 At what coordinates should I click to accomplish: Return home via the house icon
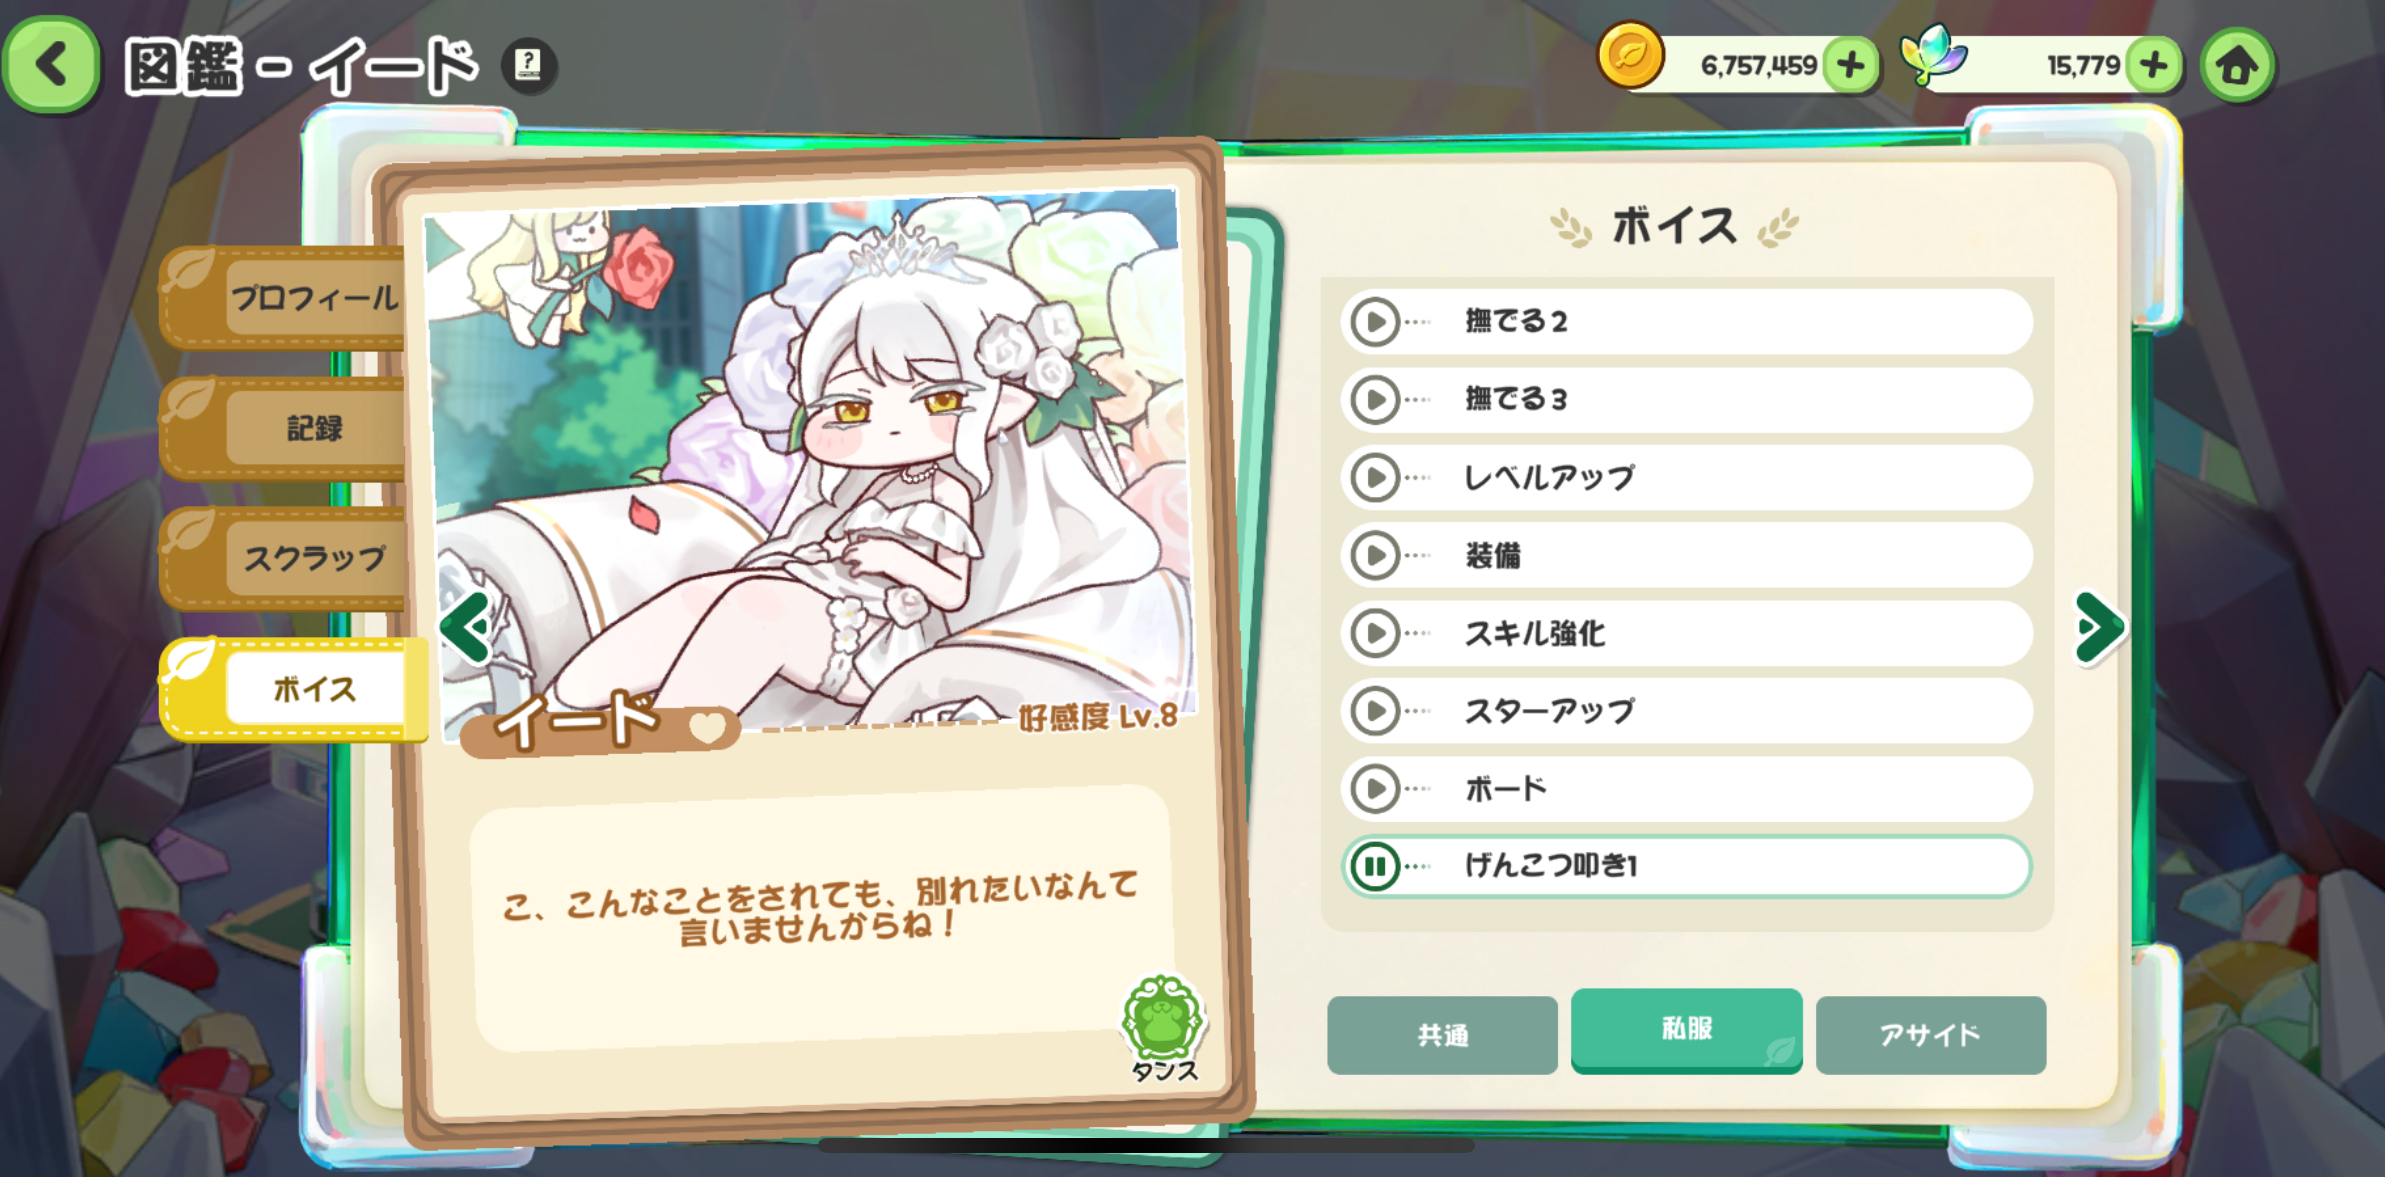(2237, 66)
